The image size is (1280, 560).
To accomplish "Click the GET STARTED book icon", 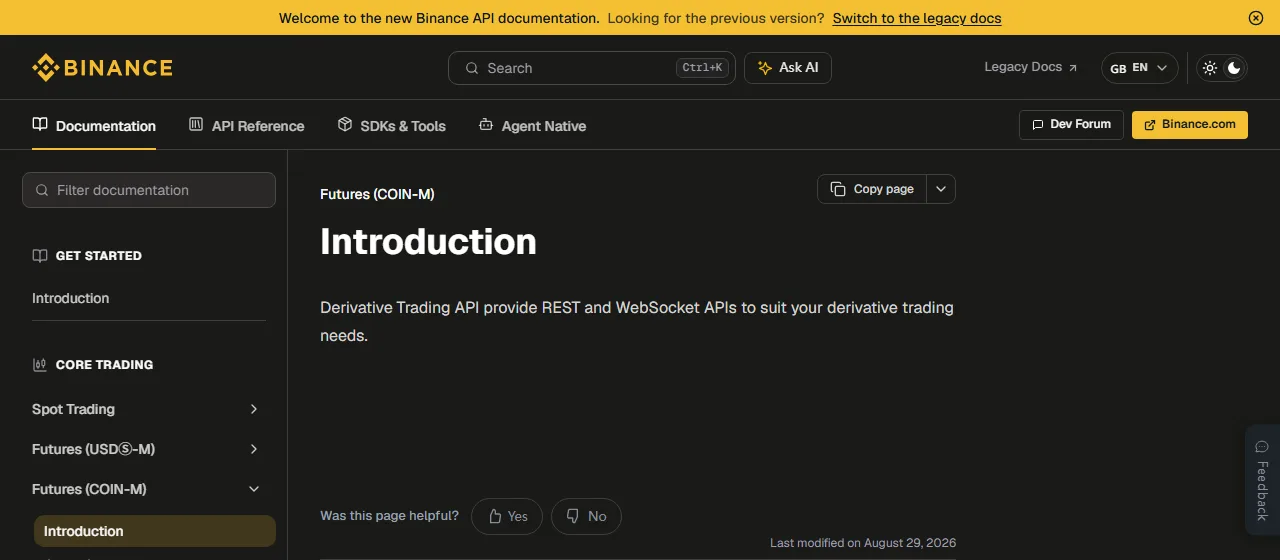I will [x=40, y=256].
